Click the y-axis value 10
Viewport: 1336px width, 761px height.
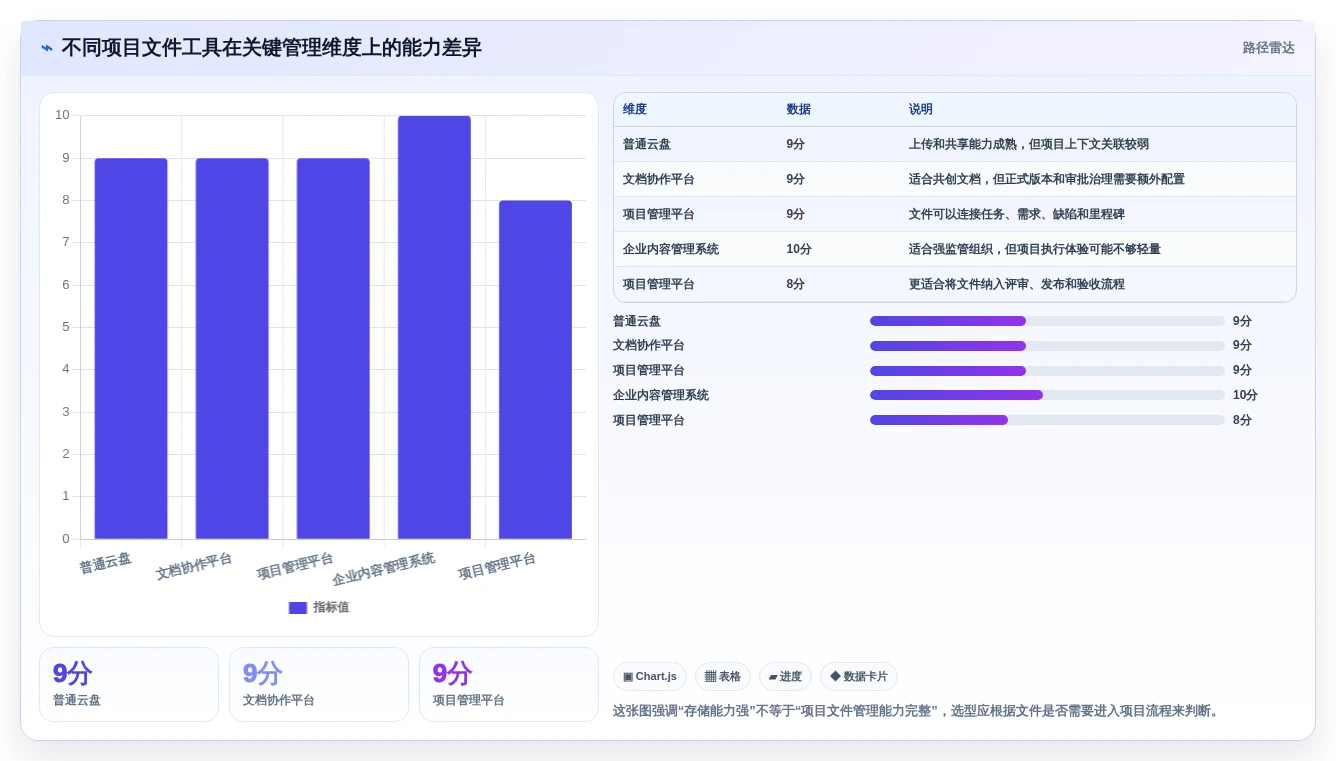[x=62, y=115]
